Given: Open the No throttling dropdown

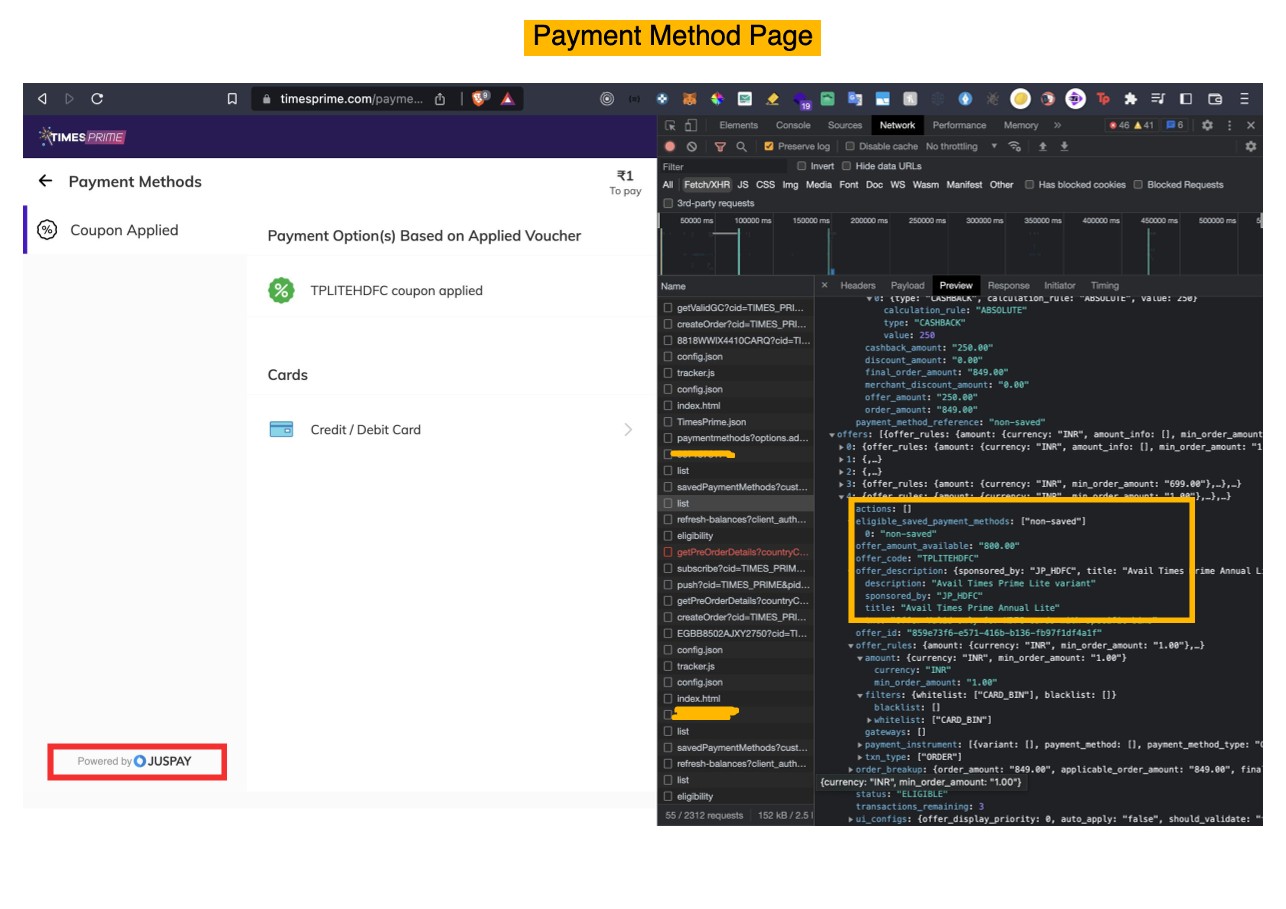Looking at the screenshot, I should click(961, 146).
